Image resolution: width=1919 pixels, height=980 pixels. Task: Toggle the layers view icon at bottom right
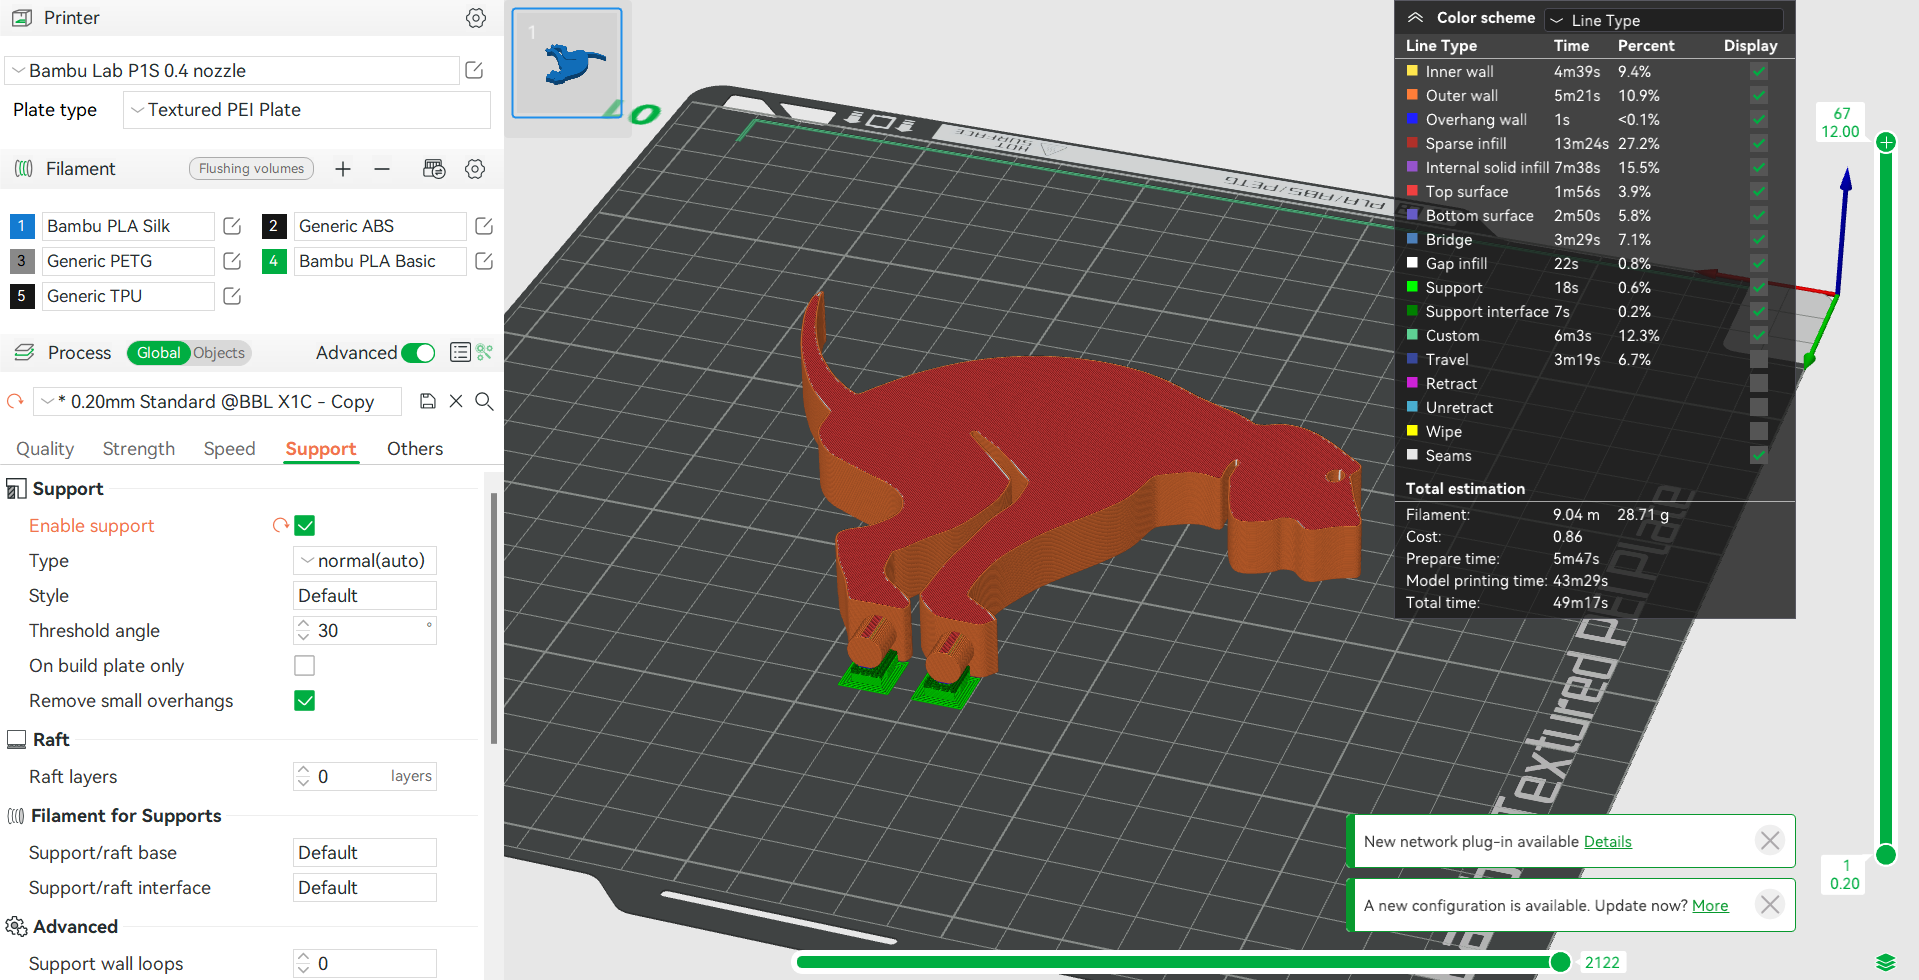click(1886, 962)
